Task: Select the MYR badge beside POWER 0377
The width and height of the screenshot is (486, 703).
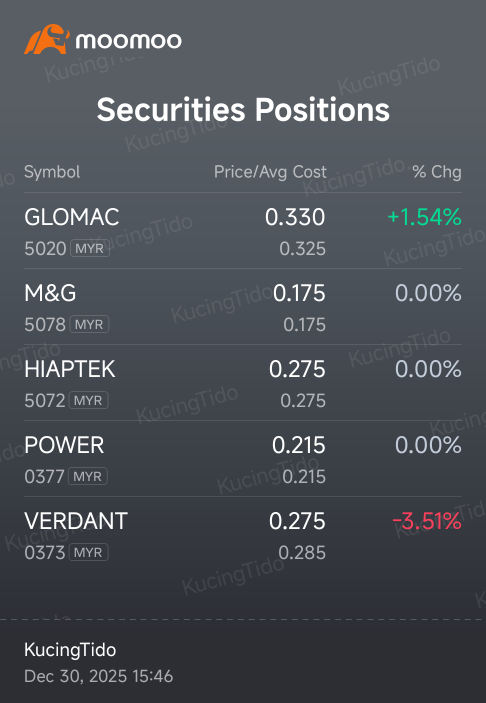Action: pyautogui.click(x=88, y=476)
